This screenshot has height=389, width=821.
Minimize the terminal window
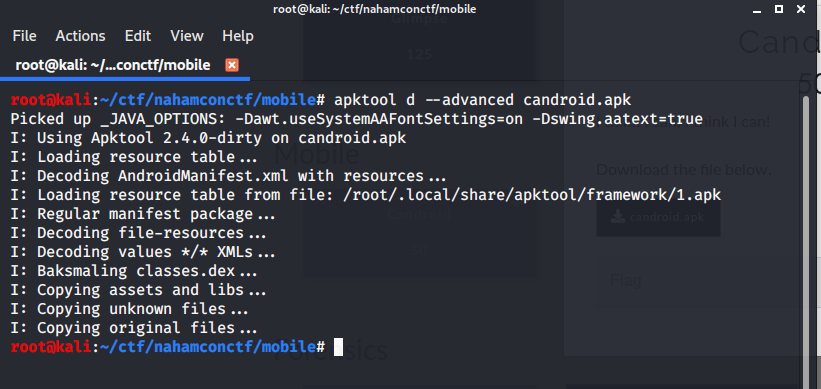758,9
